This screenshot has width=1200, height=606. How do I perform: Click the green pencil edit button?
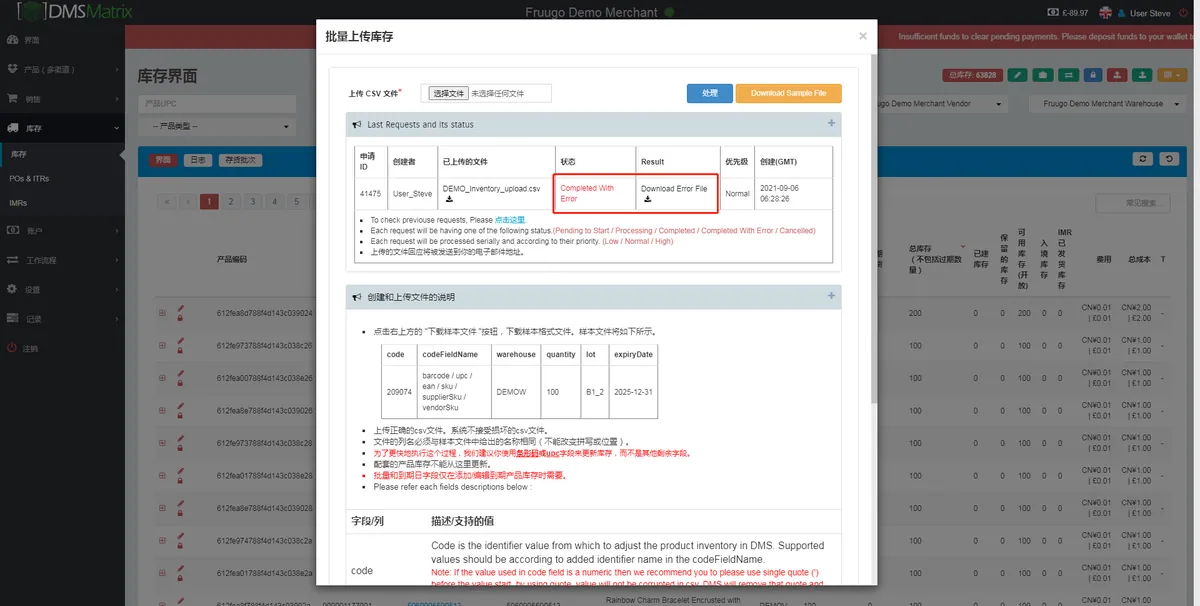[1017, 75]
